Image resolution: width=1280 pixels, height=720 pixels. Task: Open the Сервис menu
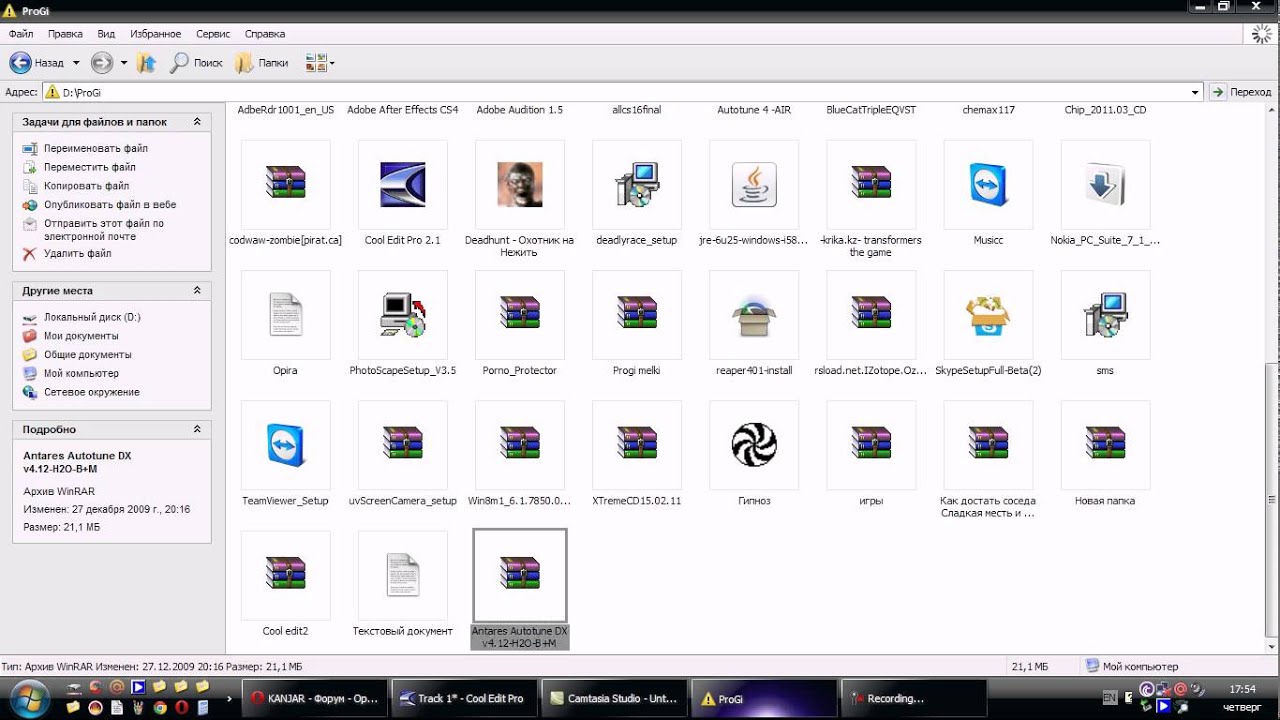tap(213, 34)
